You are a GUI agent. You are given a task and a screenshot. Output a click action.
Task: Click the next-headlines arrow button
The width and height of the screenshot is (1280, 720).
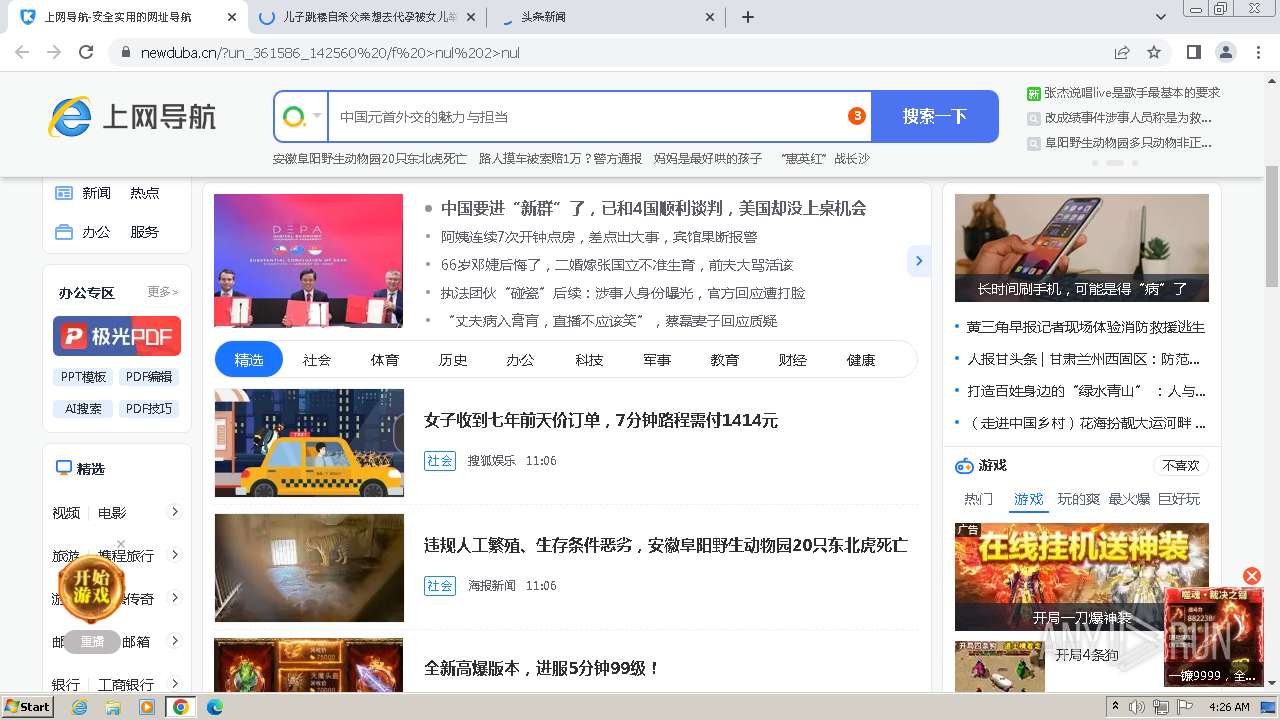pyautogui.click(x=918, y=261)
